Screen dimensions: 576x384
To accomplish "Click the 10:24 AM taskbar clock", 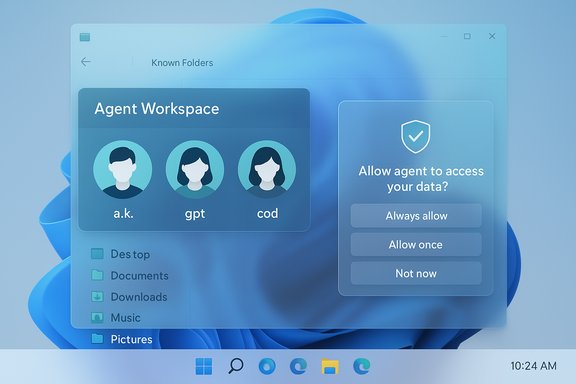I will tap(533, 366).
